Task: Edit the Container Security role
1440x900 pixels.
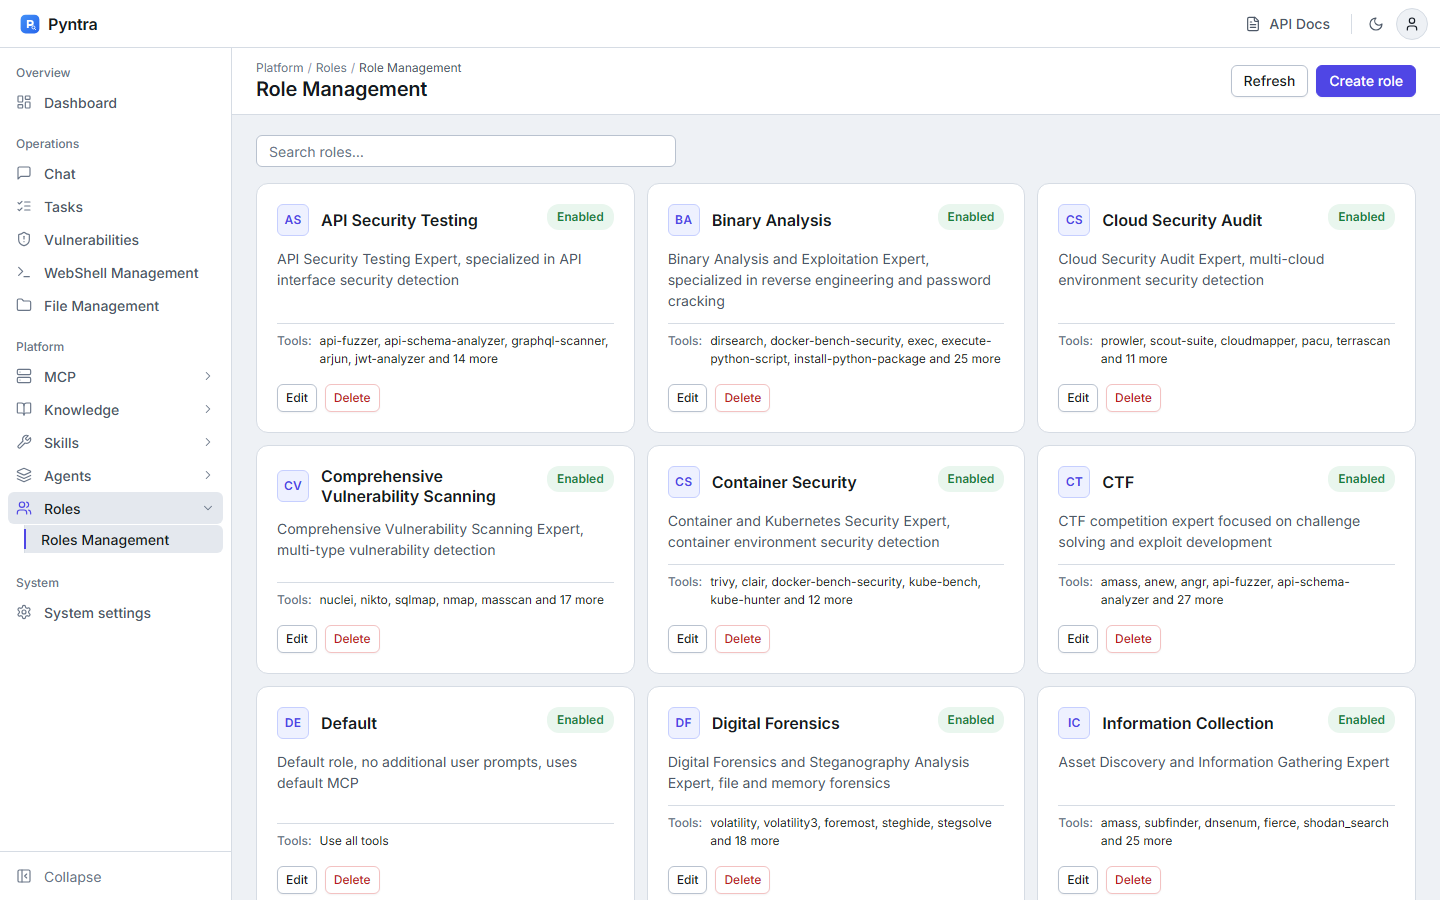Action: 688,639
